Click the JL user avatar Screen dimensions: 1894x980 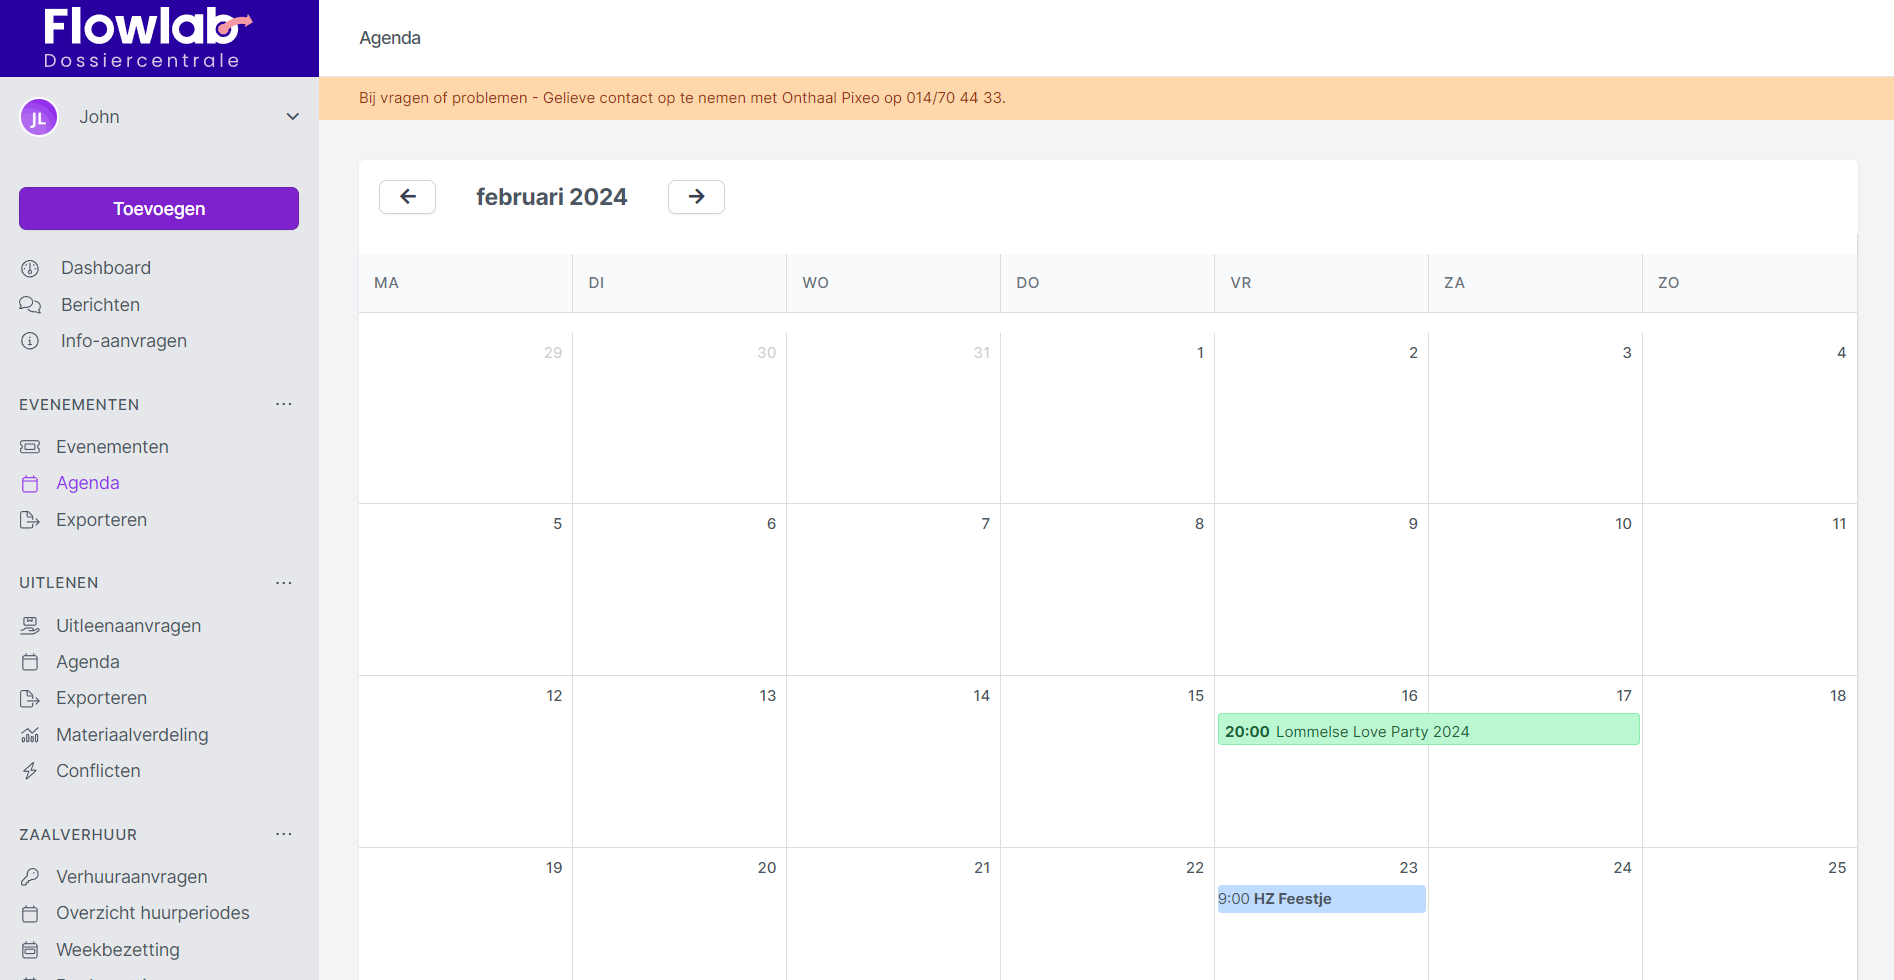(38, 118)
